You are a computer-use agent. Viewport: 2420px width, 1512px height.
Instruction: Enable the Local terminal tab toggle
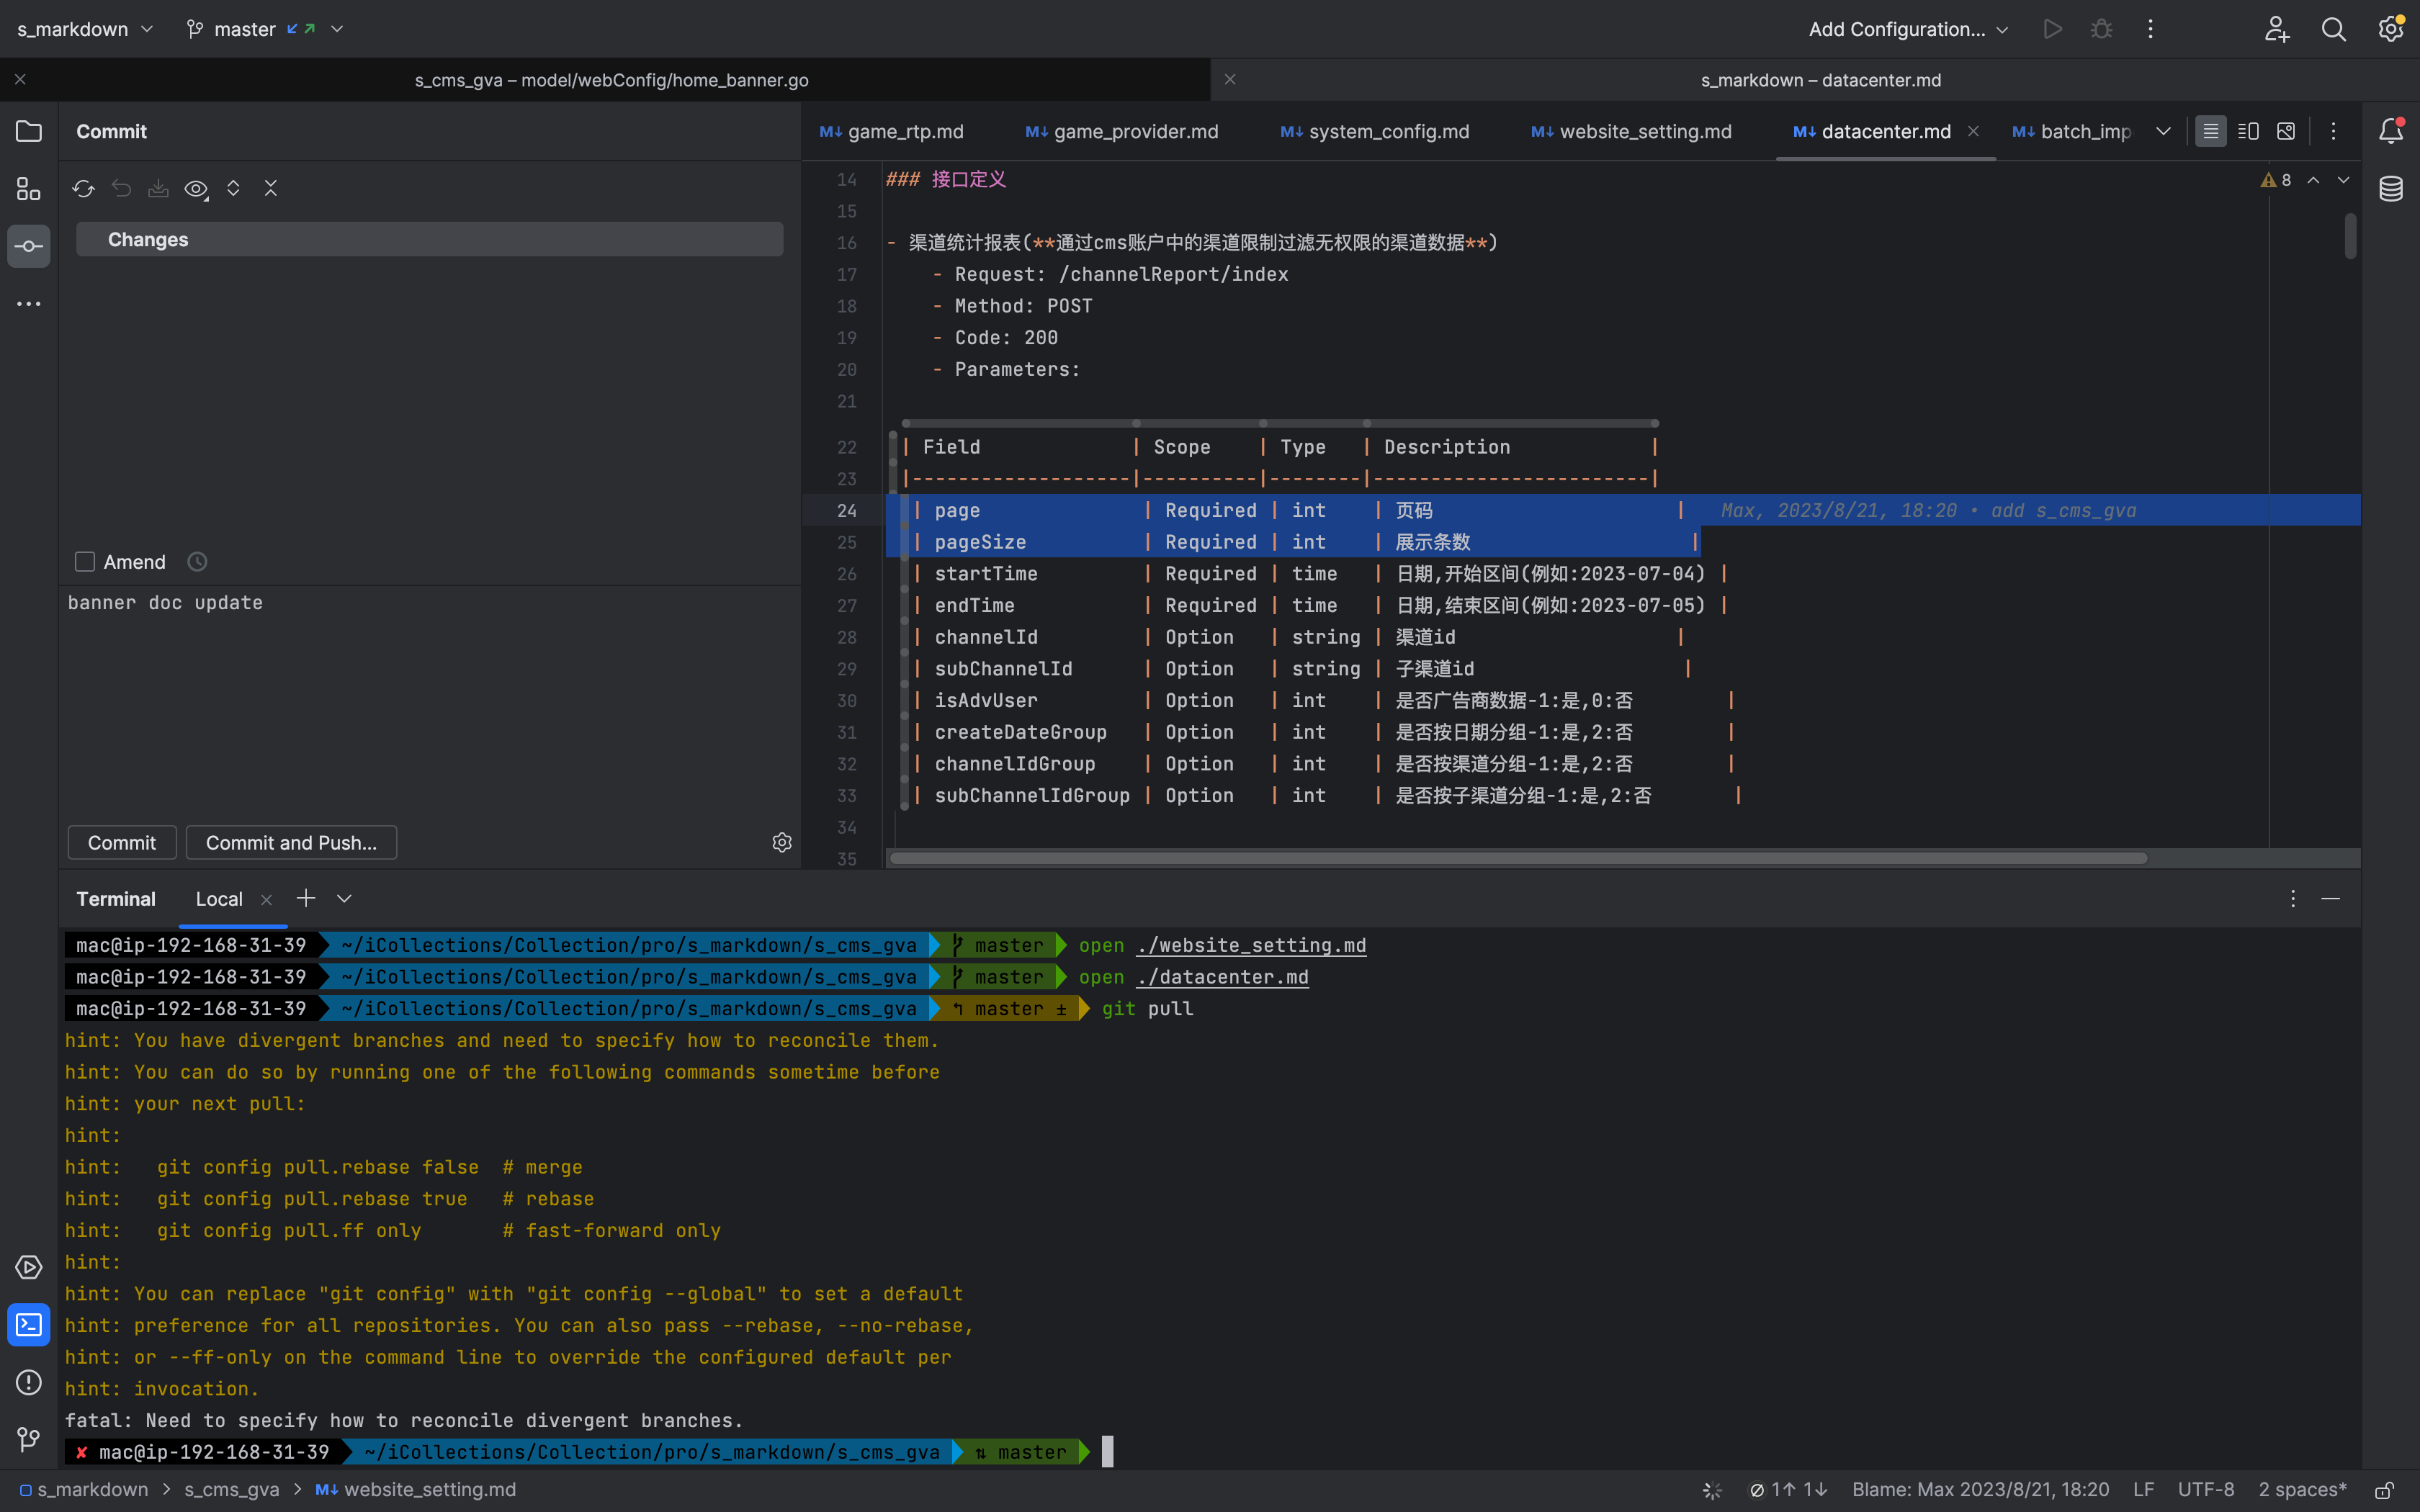(x=218, y=897)
